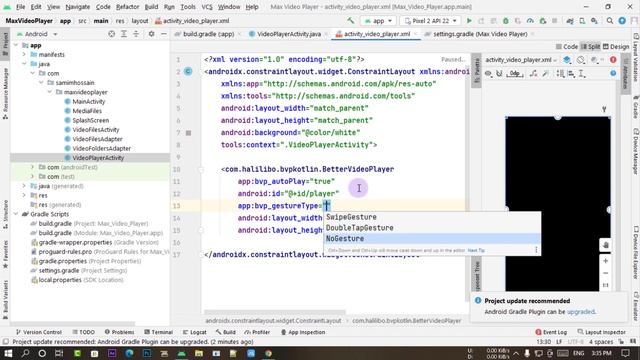
Task: Select SwipeGesture completion suggestion
Action: pyautogui.click(x=432, y=217)
